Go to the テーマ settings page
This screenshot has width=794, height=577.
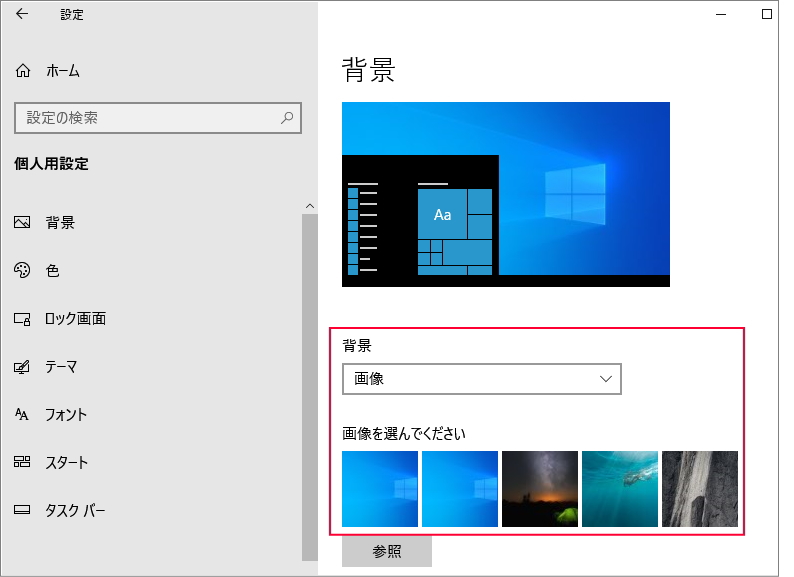pyautogui.click(x=61, y=367)
